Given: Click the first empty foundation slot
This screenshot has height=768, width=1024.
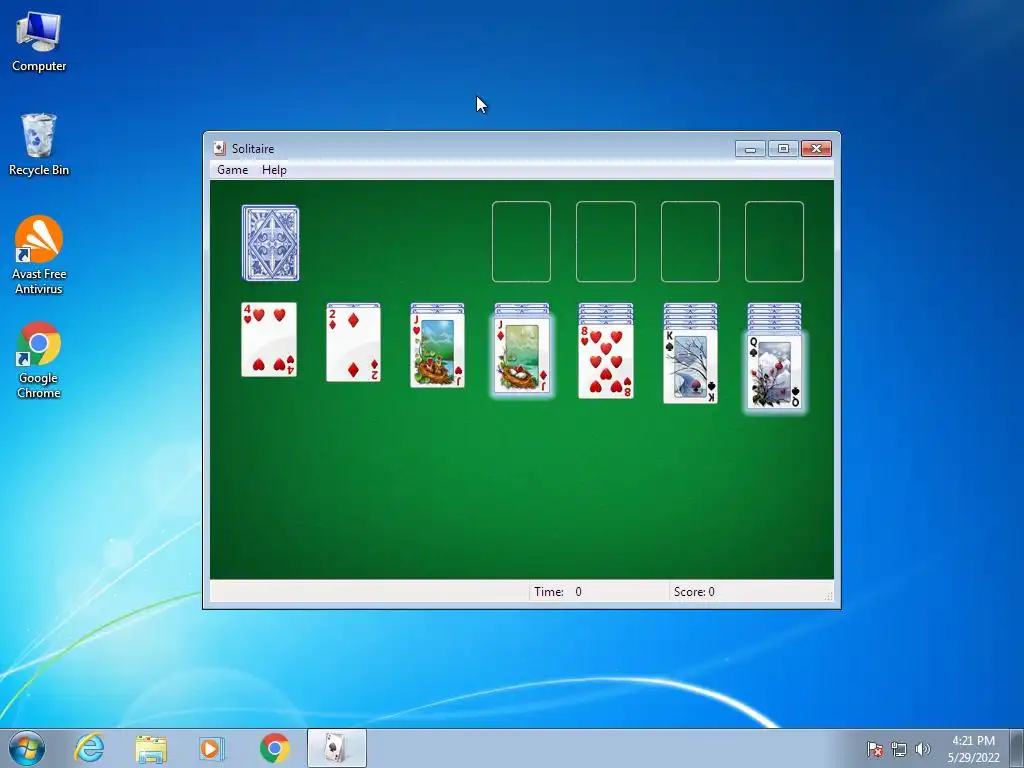Looking at the screenshot, I should (521, 242).
